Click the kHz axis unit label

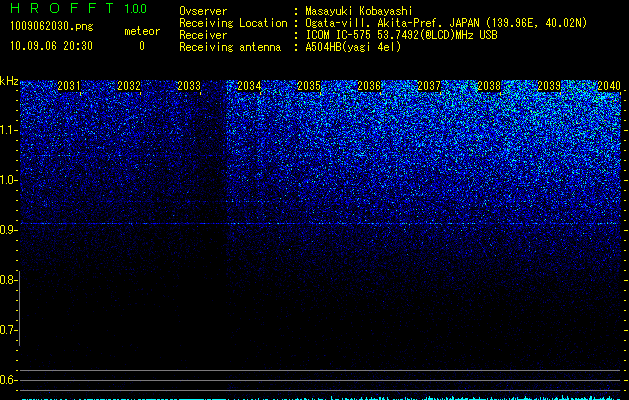9,81
